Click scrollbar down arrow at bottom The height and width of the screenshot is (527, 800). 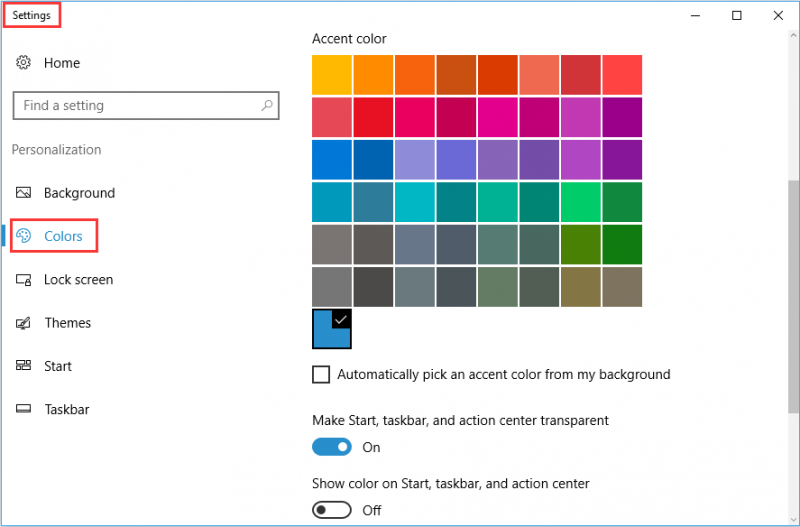(x=793, y=520)
